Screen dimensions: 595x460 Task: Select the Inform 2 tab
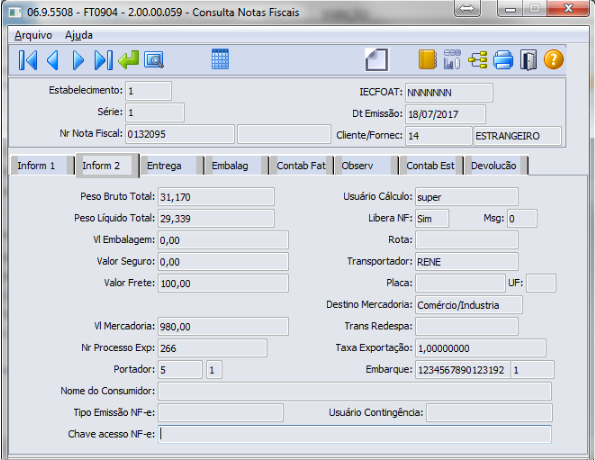coord(107,165)
